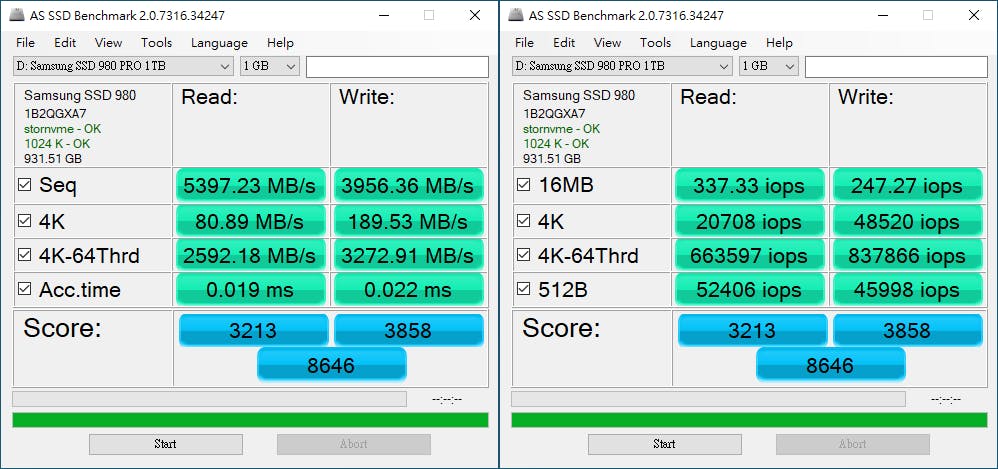
Task: Click AS SSD app icon in left window title bar
Action: coord(16,15)
